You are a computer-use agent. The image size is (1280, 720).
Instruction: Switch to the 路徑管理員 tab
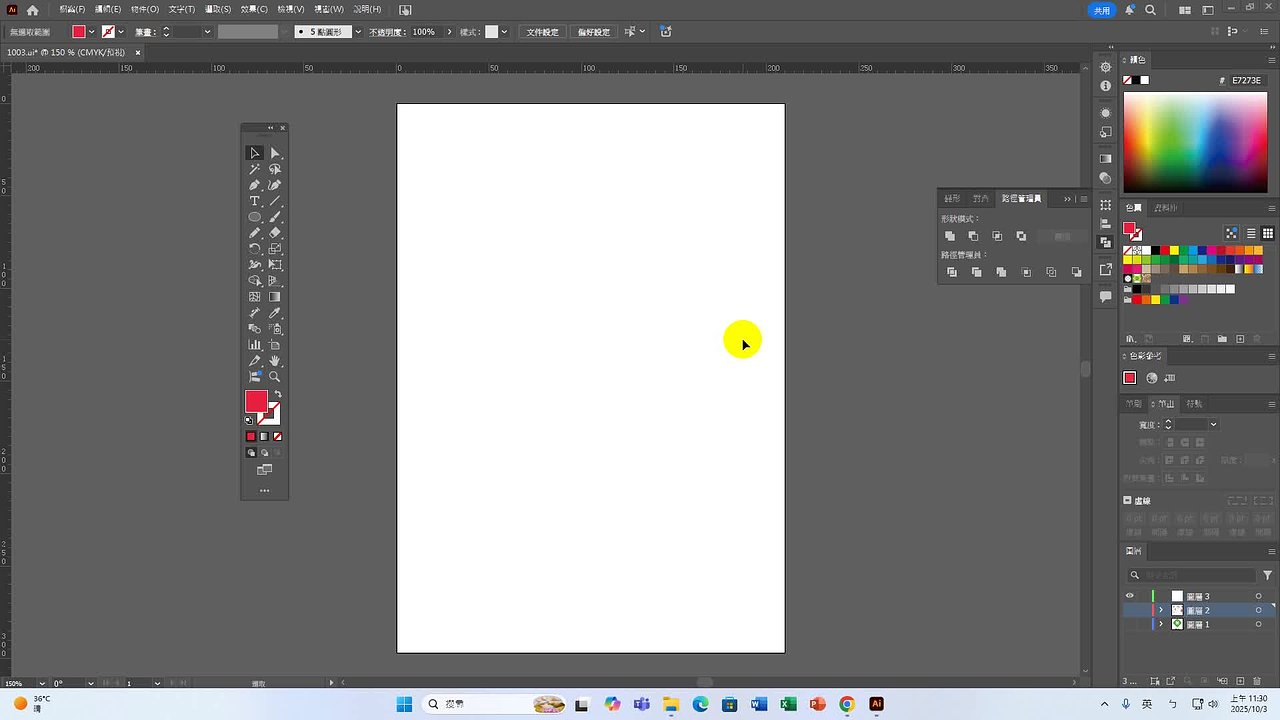[1021, 199]
